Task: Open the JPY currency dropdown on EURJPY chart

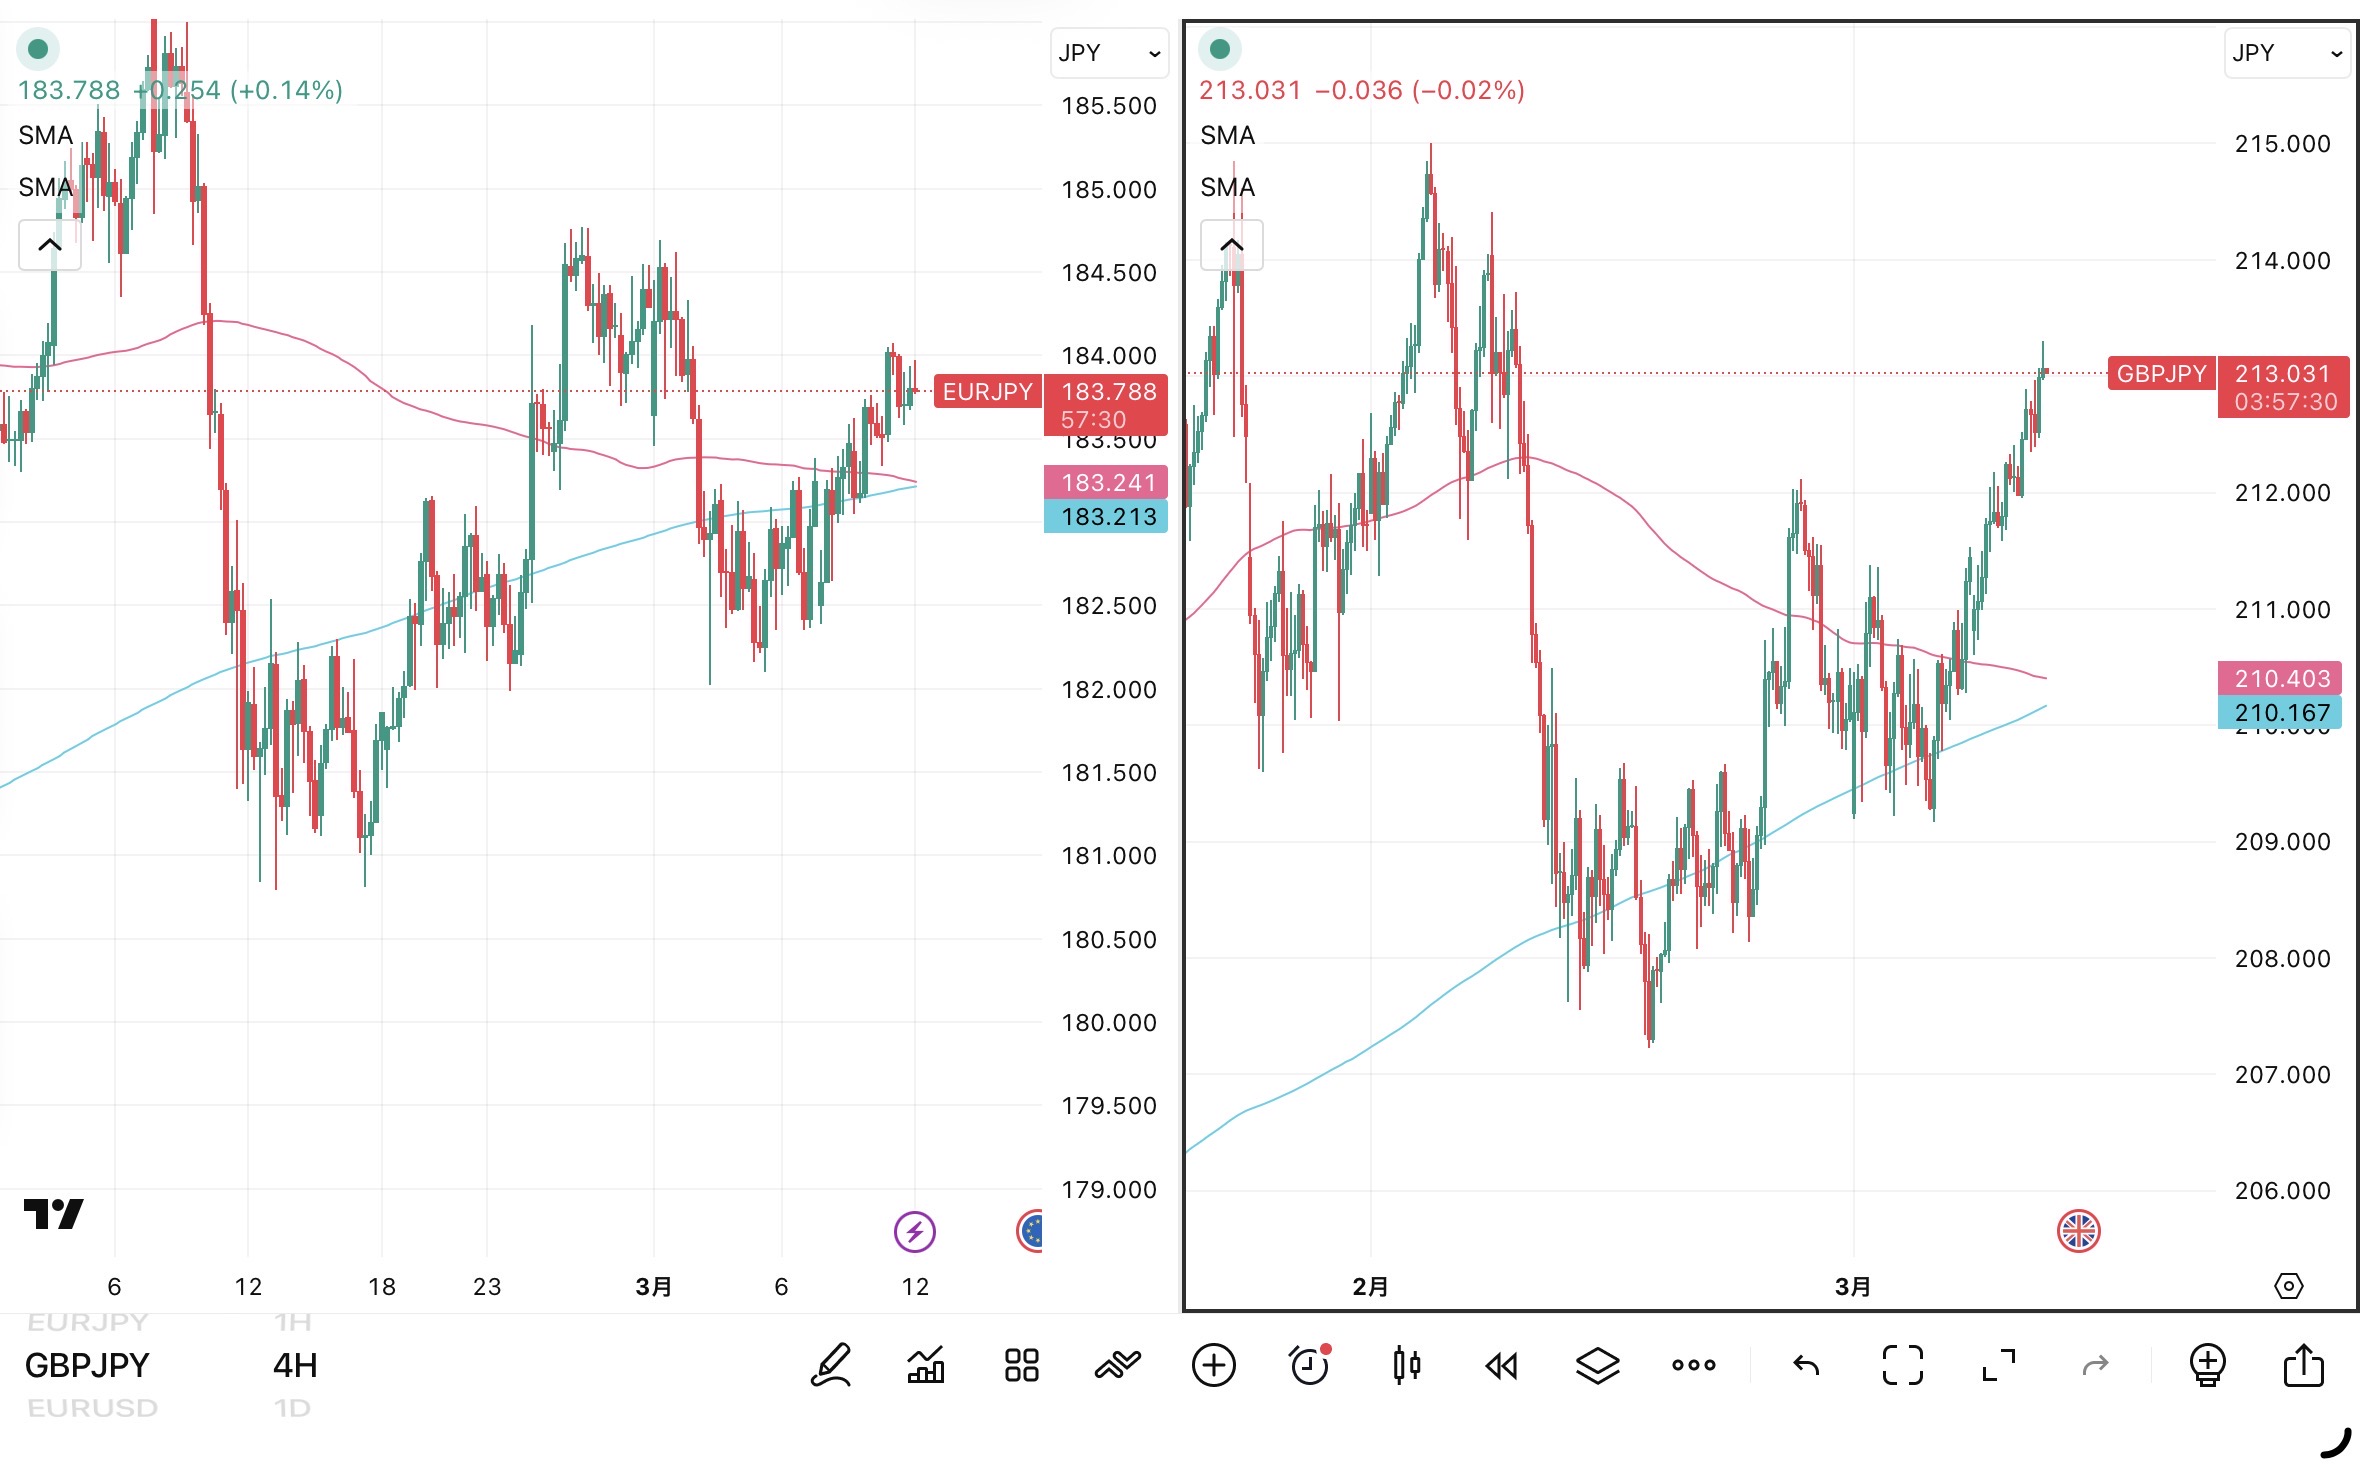Action: point(1108,53)
